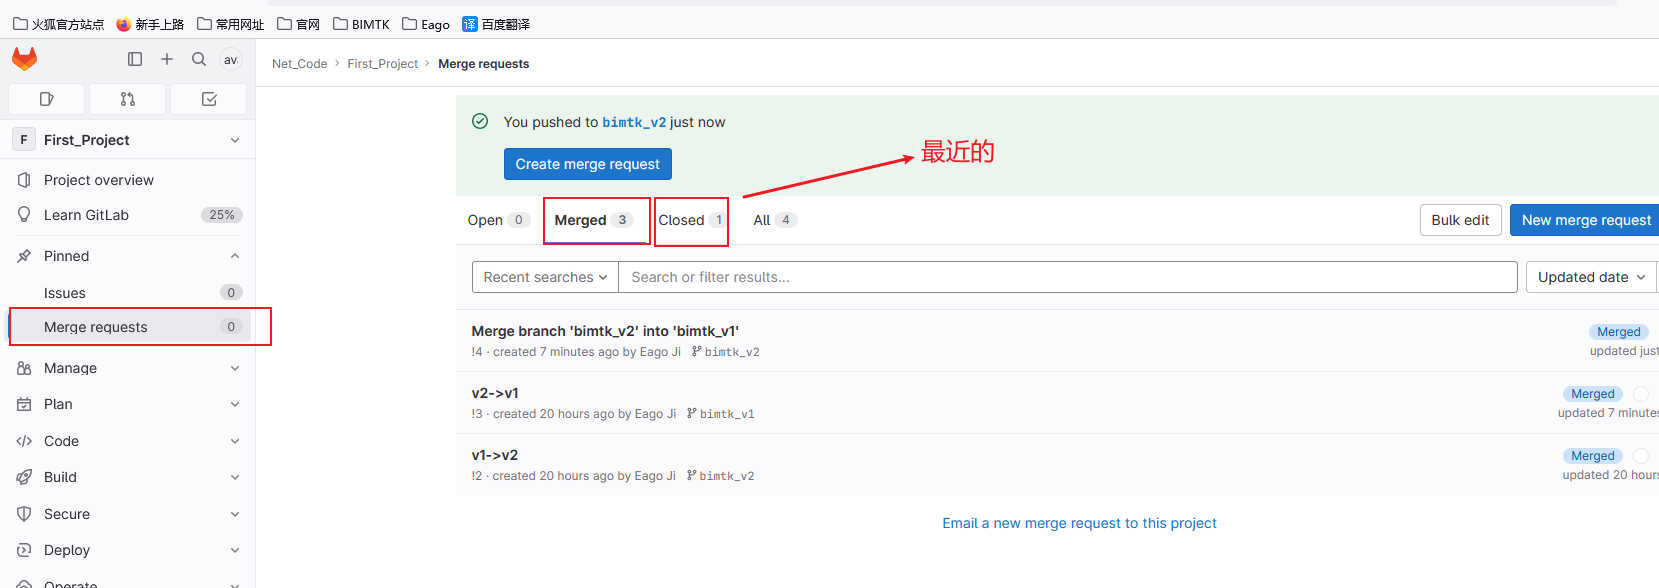The height and width of the screenshot is (588, 1659).
Task: Open the user avatar menu
Action: pyautogui.click(x=231, y=59)
